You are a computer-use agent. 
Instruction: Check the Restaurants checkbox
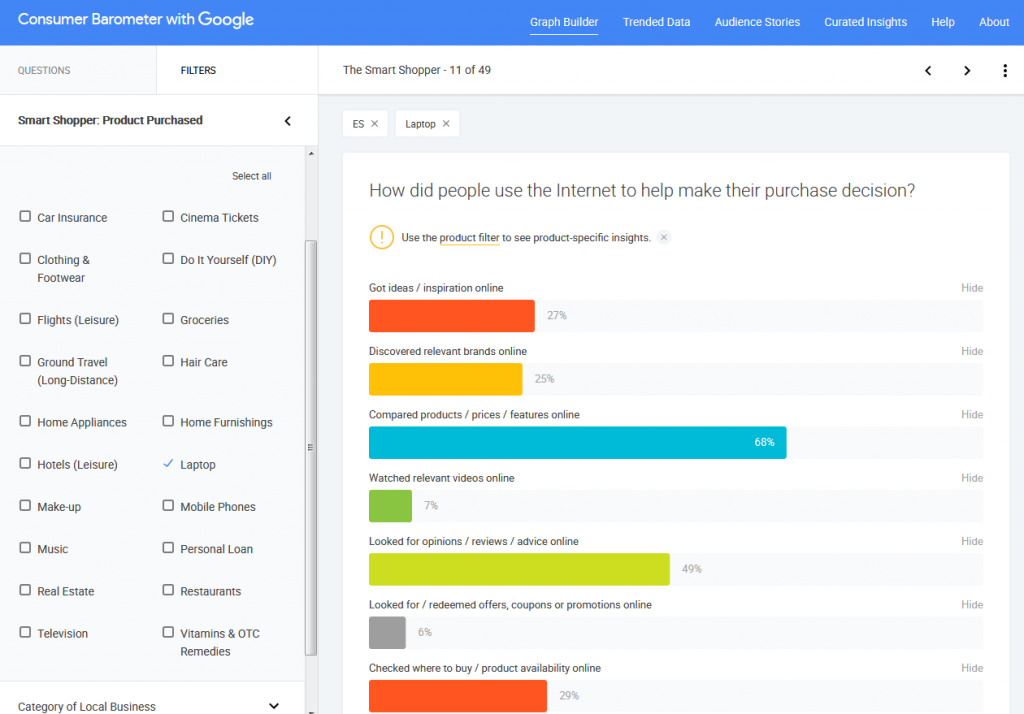coord(168,590)
